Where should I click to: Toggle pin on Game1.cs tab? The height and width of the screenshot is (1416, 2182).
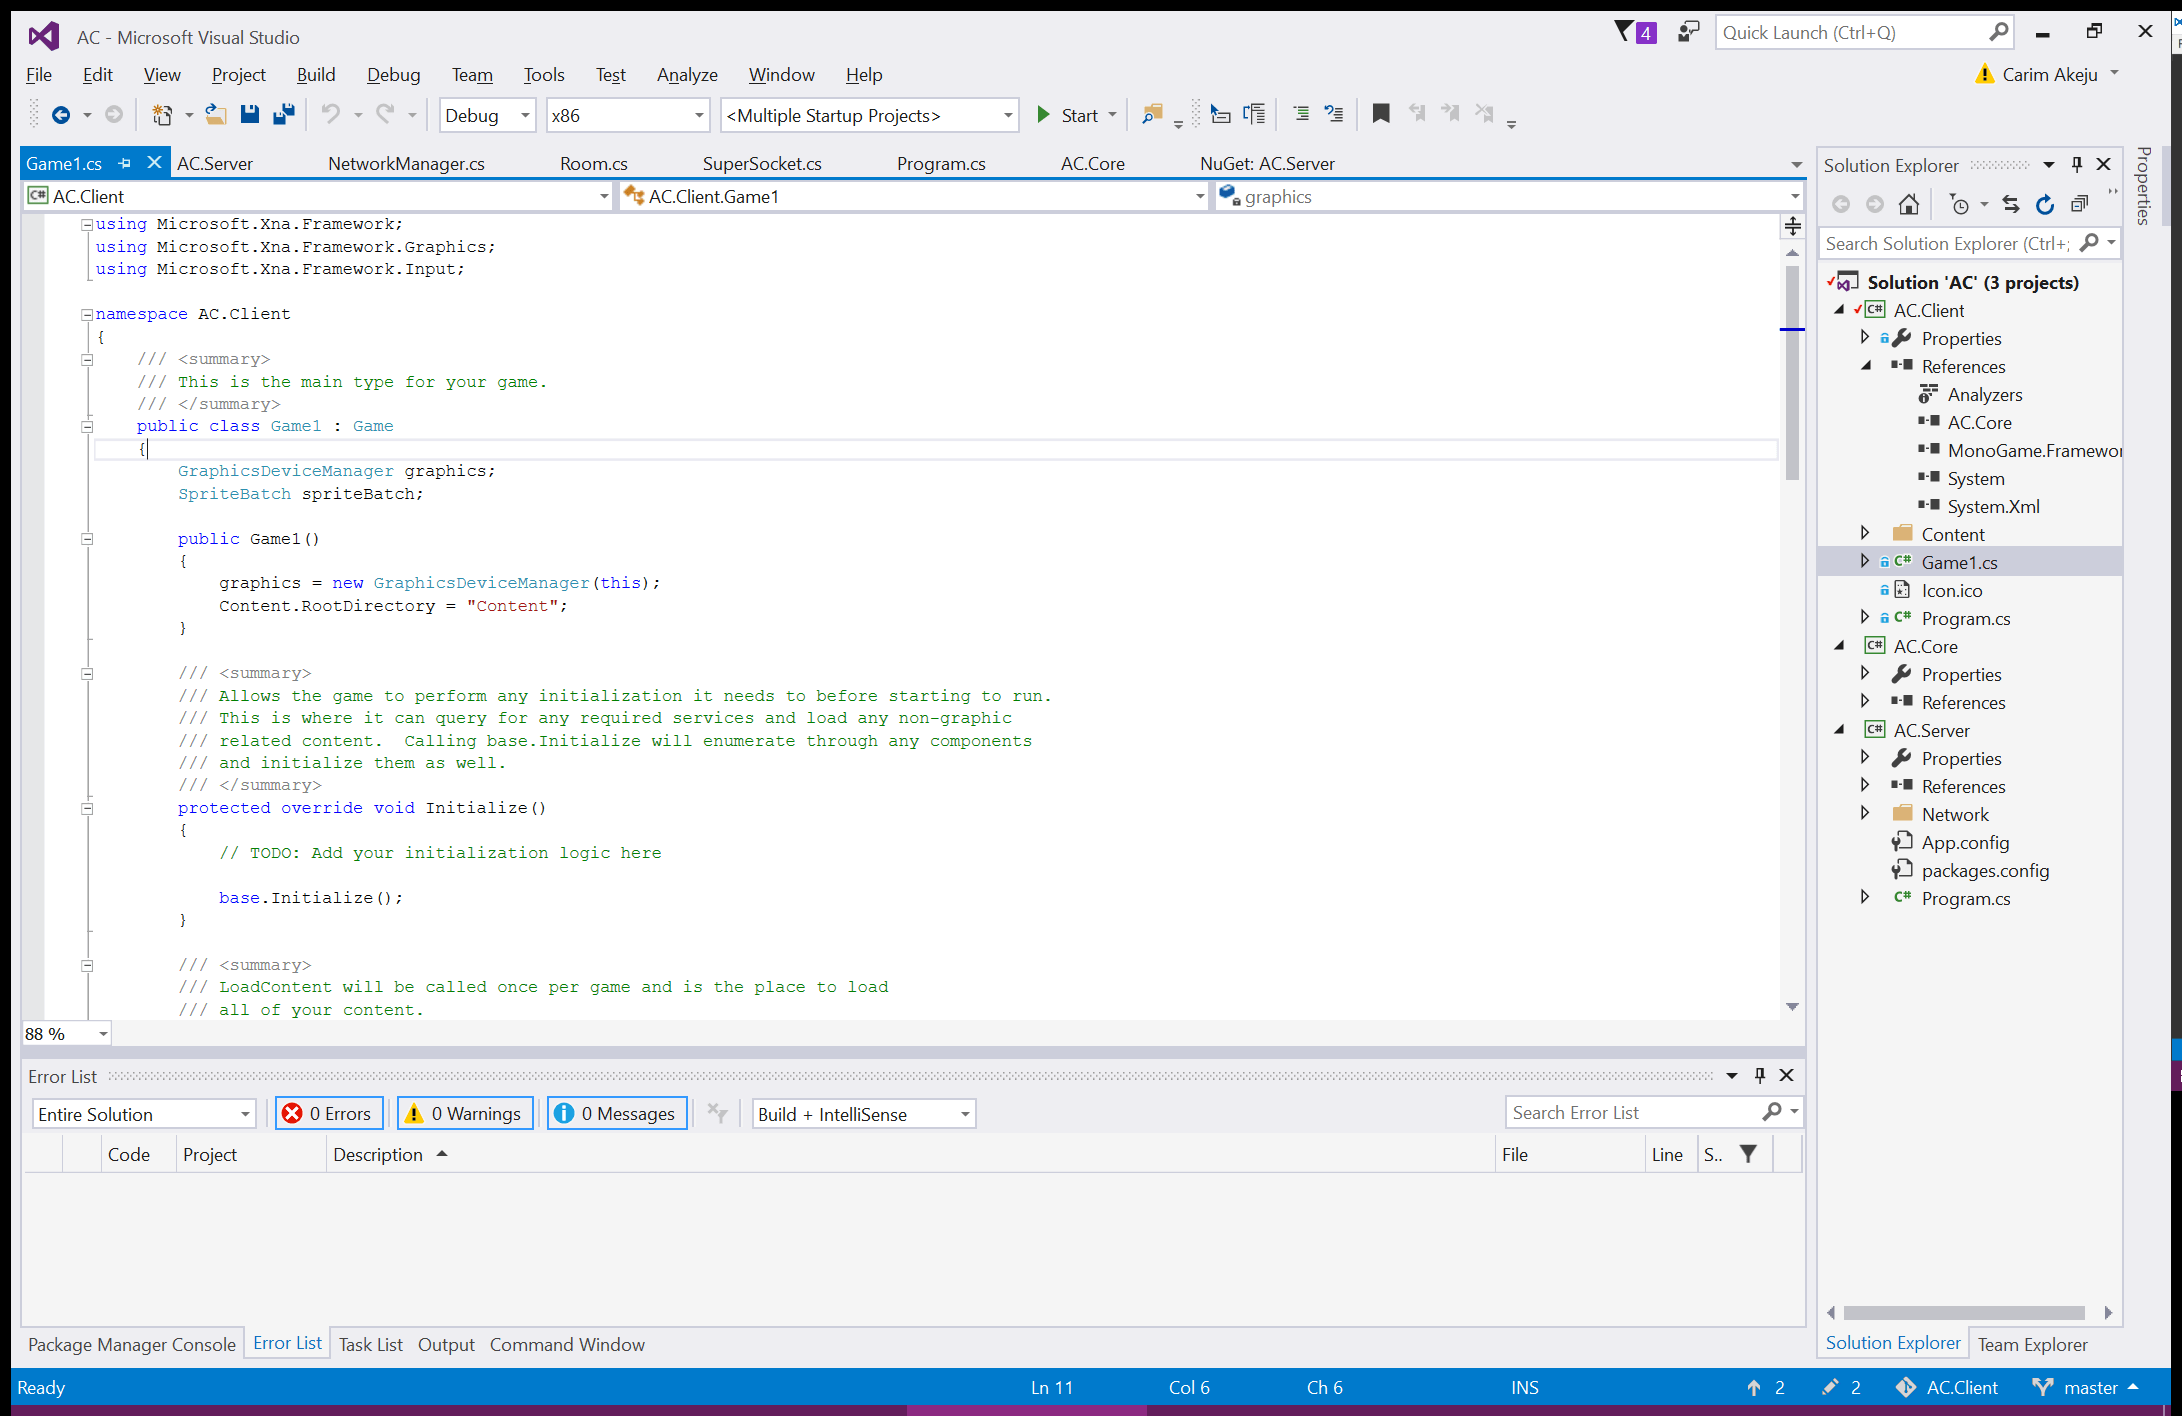pyautogui.click(x=124, y=163)
